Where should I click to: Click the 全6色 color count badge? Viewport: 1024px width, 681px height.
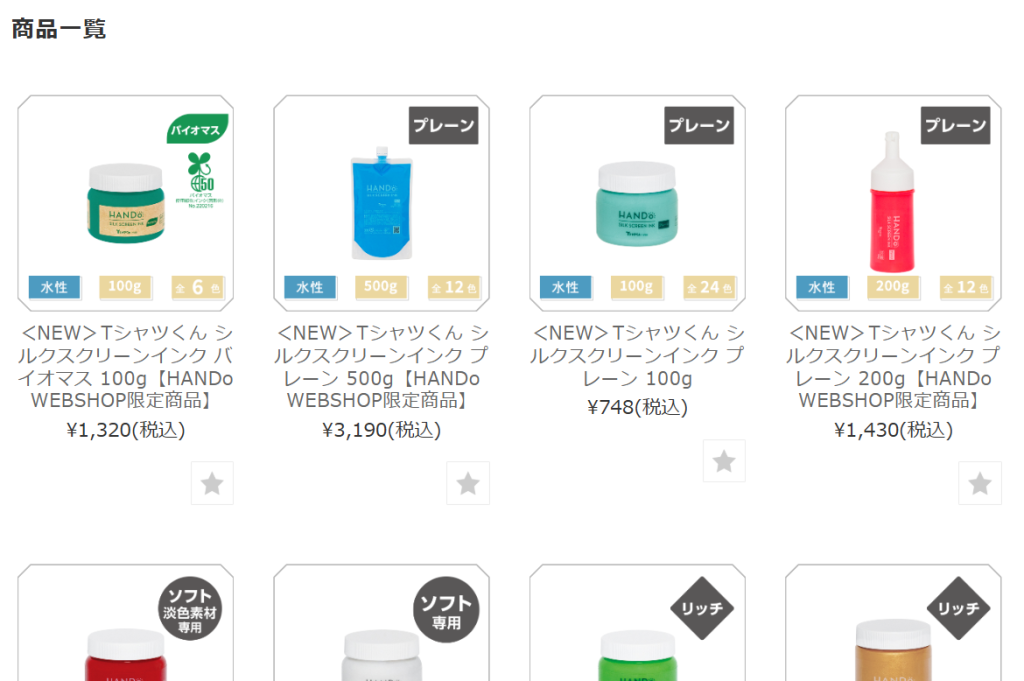point(198,288)
